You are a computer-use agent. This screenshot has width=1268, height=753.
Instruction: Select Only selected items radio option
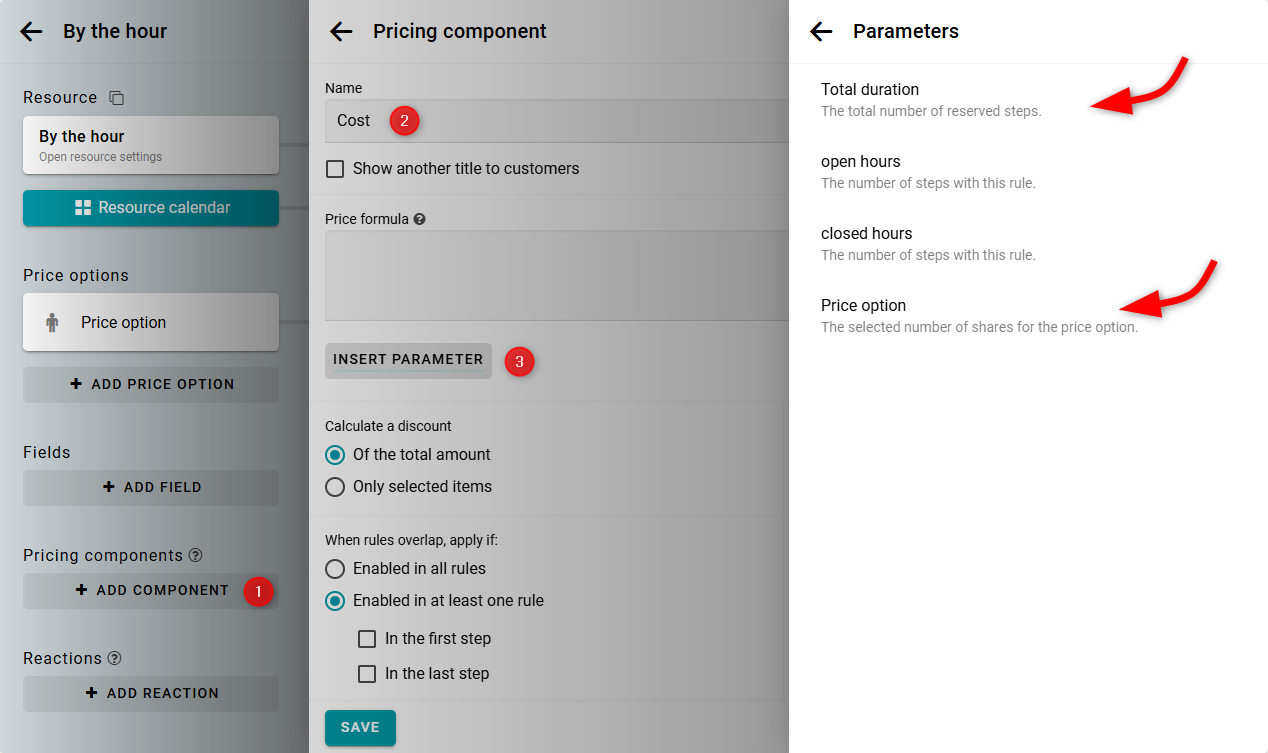[x=335, y=487]
